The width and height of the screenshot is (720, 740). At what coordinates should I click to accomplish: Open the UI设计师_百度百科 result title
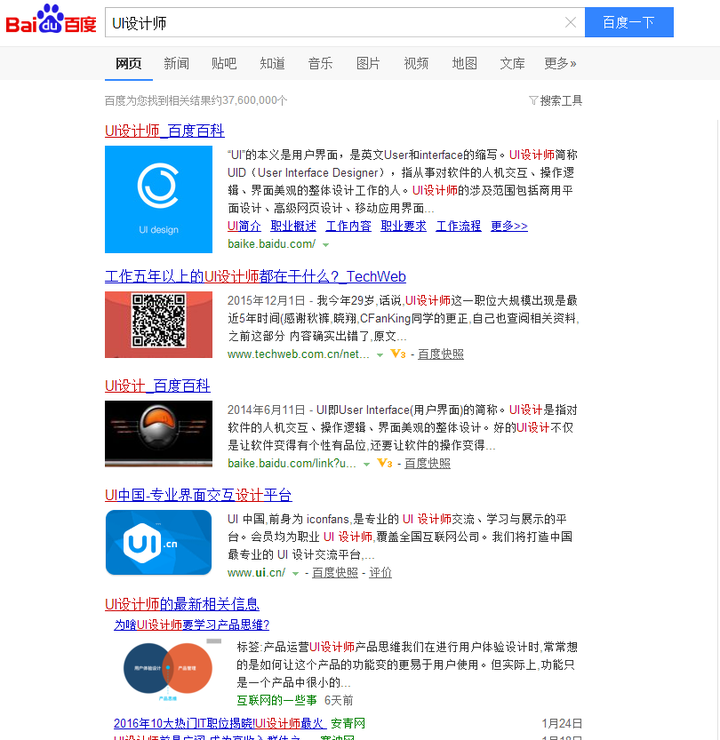pyautogui.click(x=165, y=131)
